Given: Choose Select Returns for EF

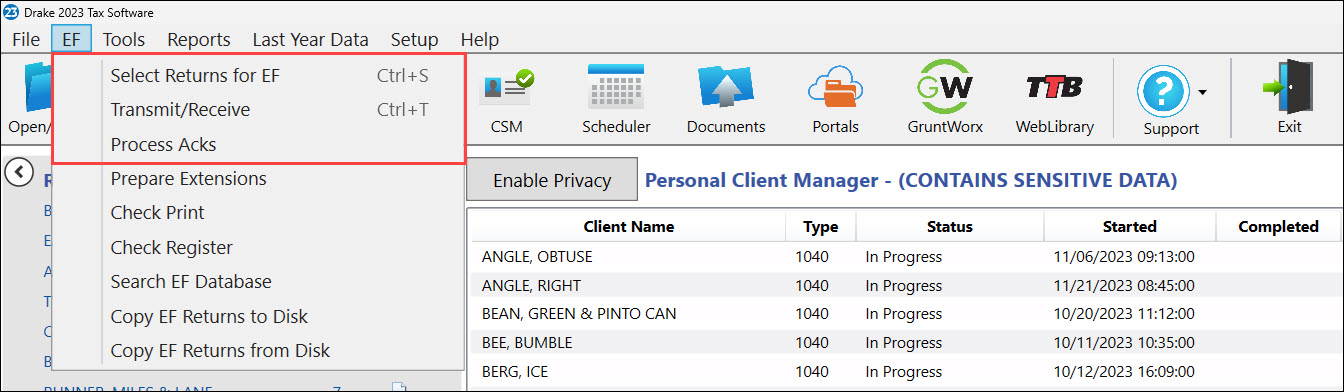Looking at the screenshot, I should pyautogui.click(x=259, y=75).
